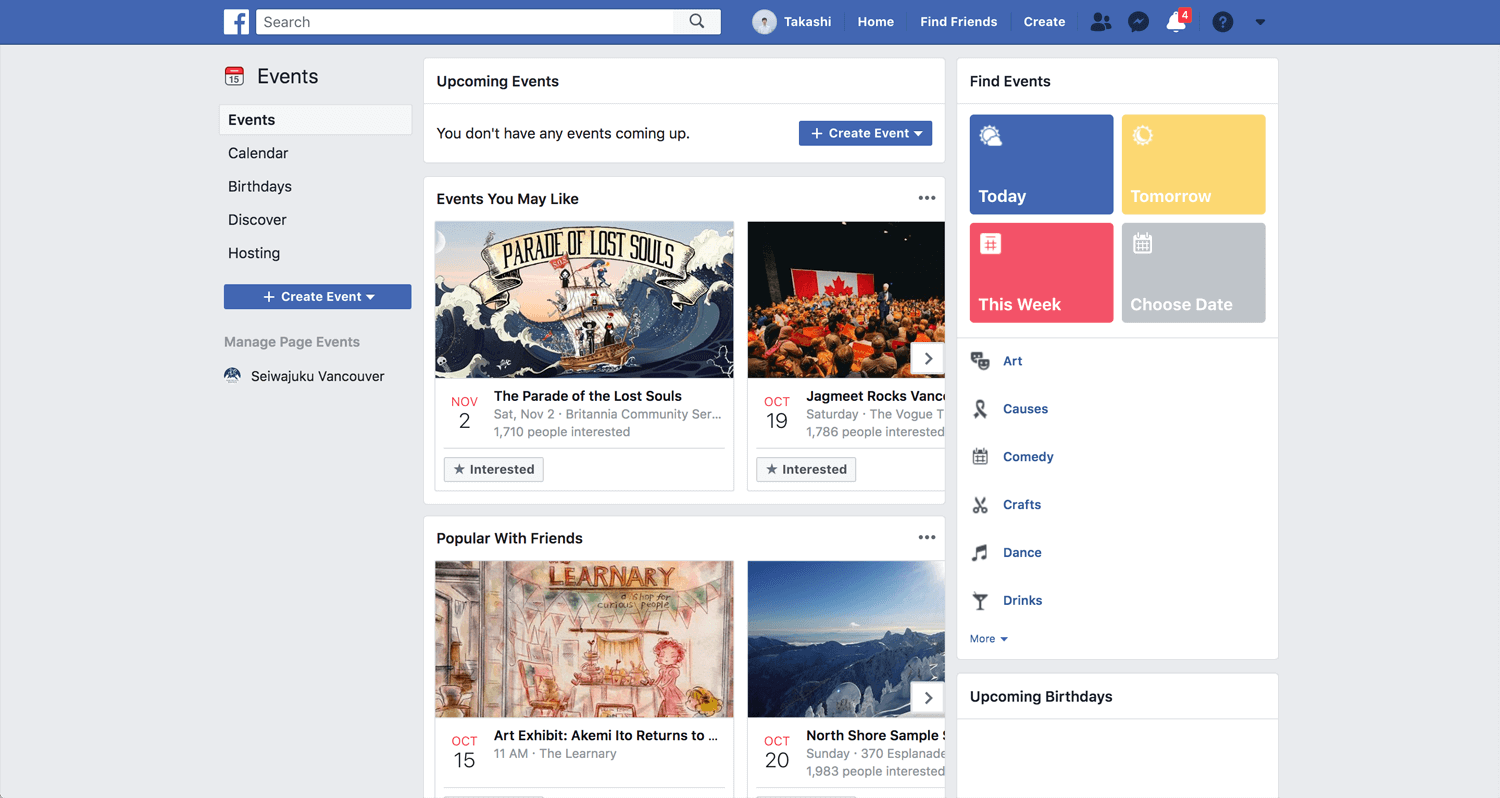Click the search magnifier button
The height and width of the screenshot is (798, 1500).
pos(697,22)
